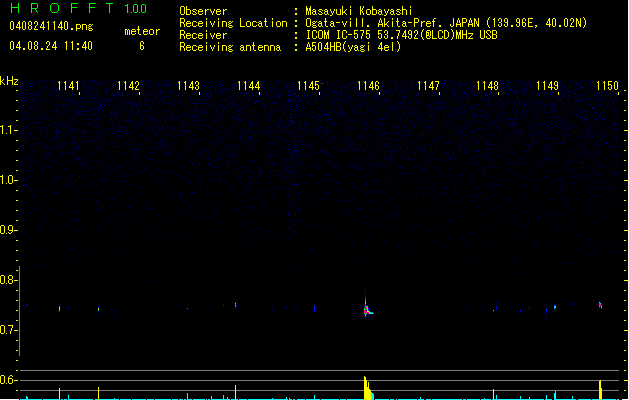Image resolution: width=629 pixels, height=400 pixels.
Task: Click the 0.9 kHz frequency tick label
Action: tap(8, 230)
